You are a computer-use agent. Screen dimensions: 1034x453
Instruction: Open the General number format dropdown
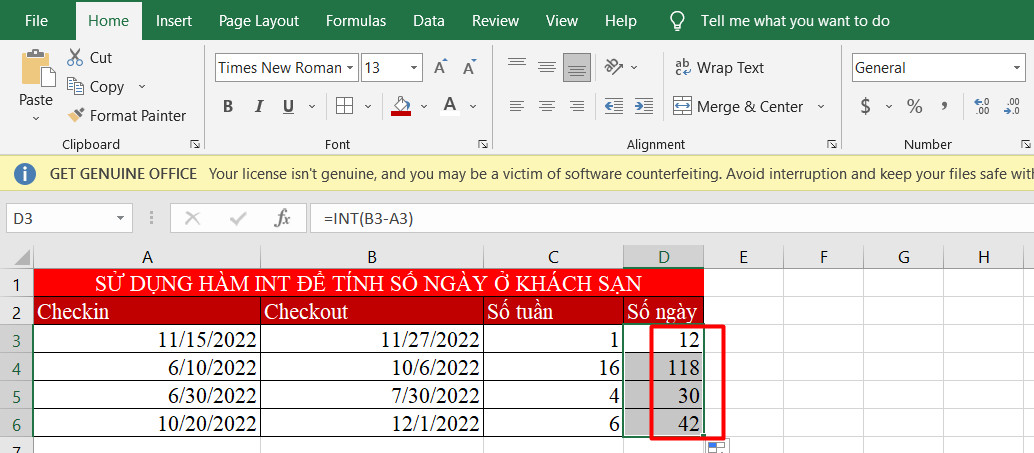click(x=1017, y=68)
